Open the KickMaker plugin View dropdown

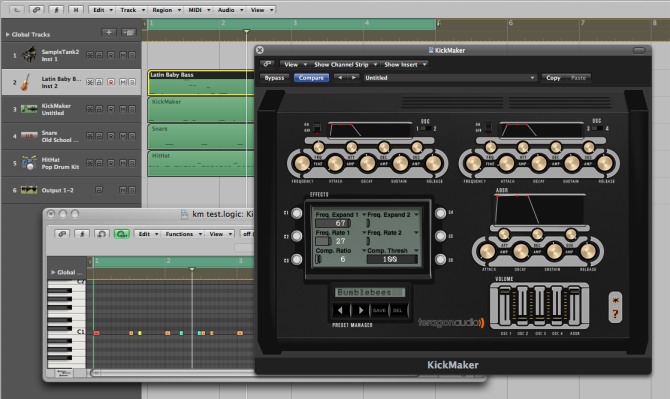294,64
